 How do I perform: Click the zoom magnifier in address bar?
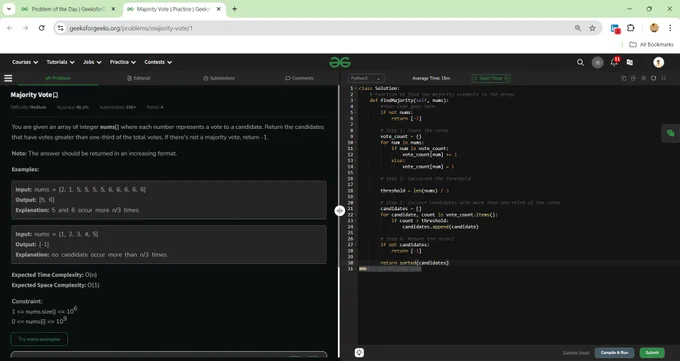(x=578, y=28)
